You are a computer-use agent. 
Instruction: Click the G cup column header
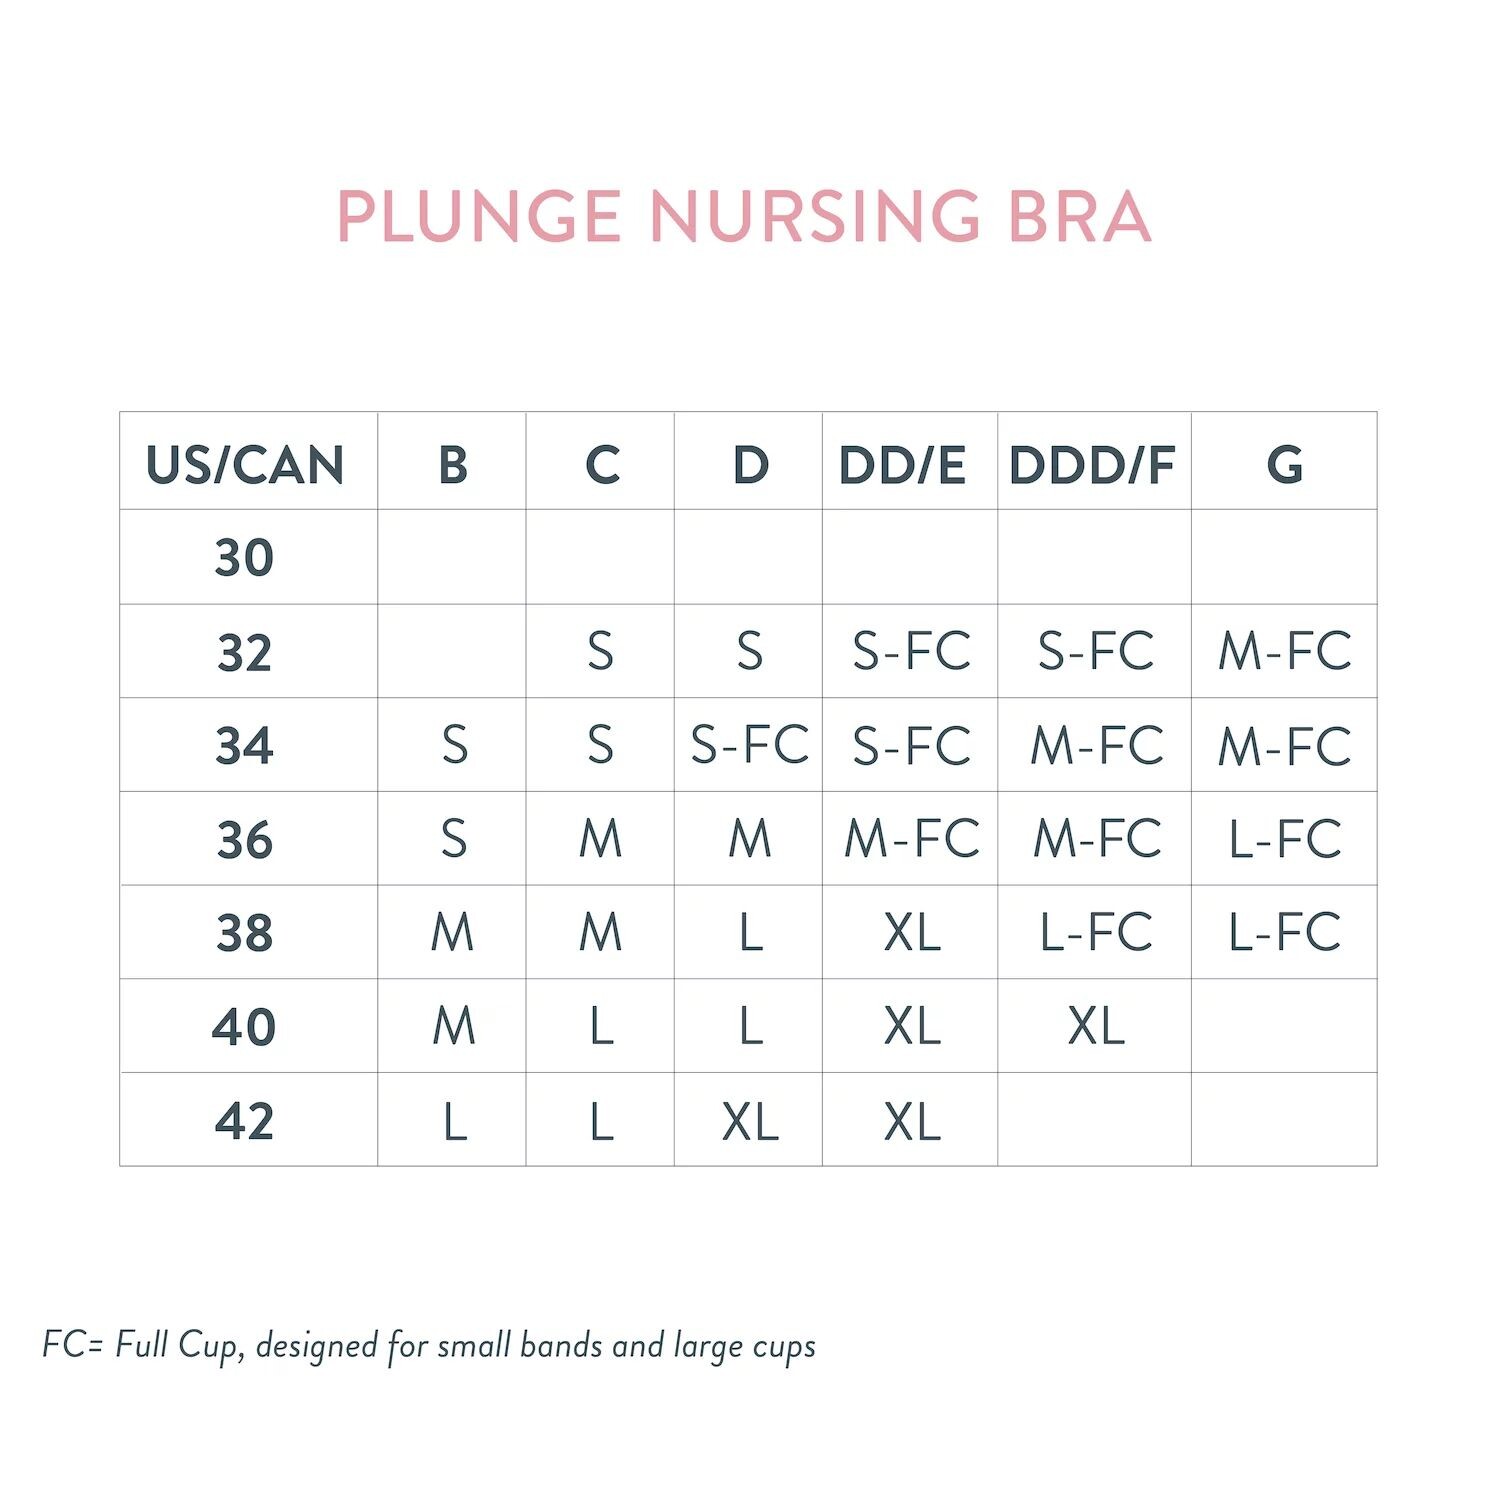1285,465
